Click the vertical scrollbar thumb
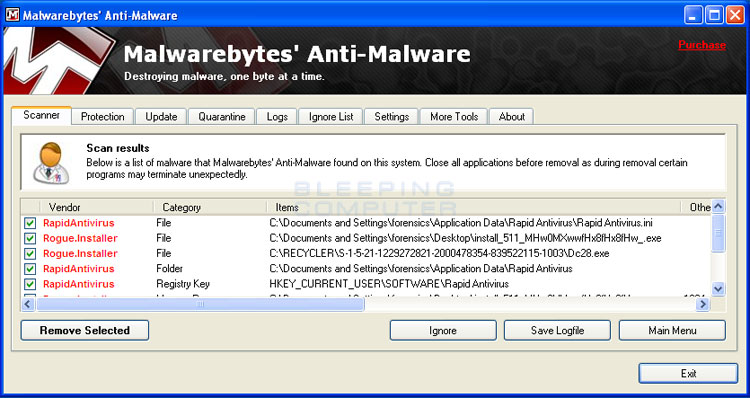 [718, 233]
